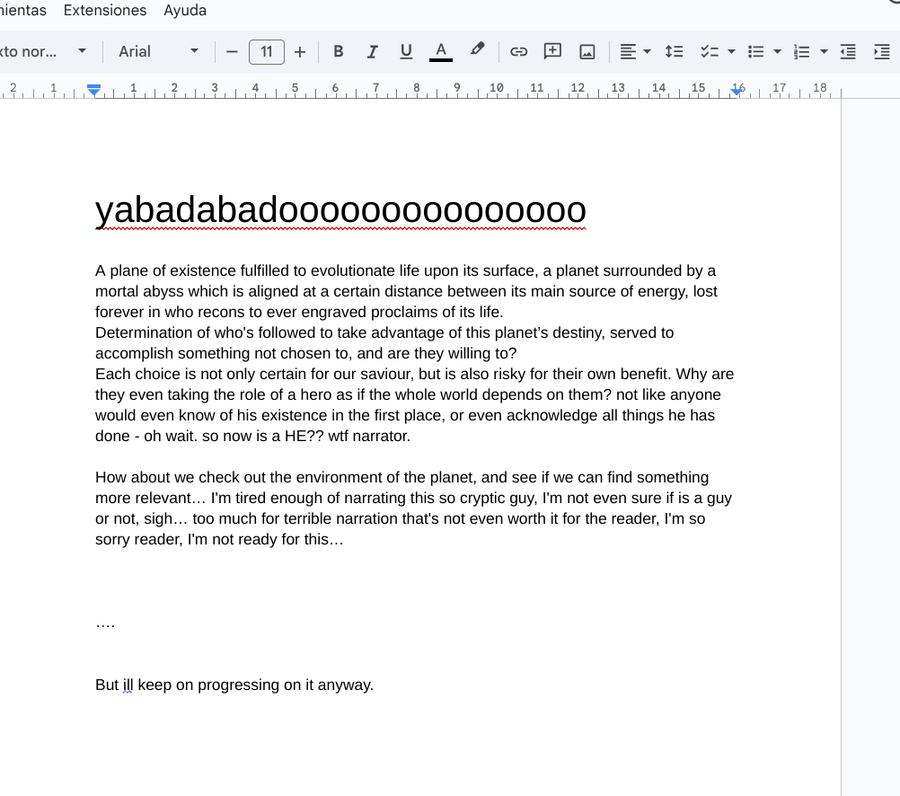Expand the checklist style dropdown arrow

tap(731, 52)
